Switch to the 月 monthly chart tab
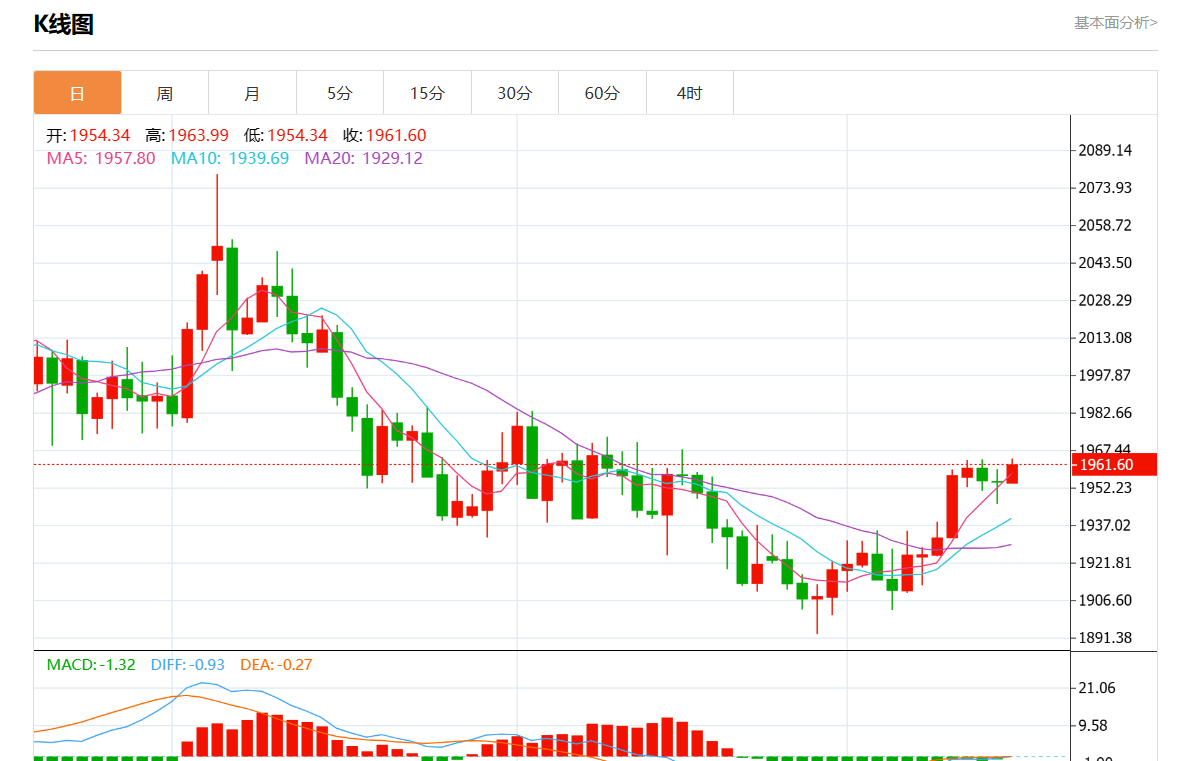Screen dimensions: 1182x761 (x=253, y=93)
